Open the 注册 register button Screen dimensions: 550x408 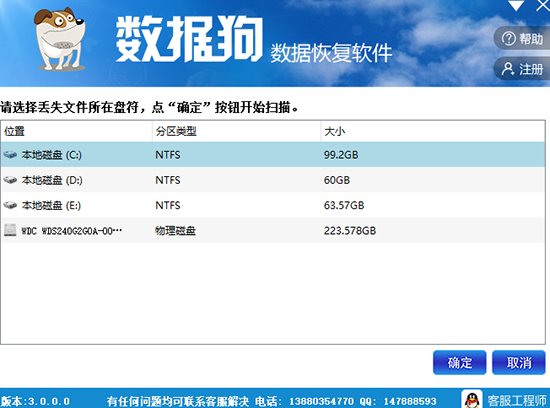[522, 69]
